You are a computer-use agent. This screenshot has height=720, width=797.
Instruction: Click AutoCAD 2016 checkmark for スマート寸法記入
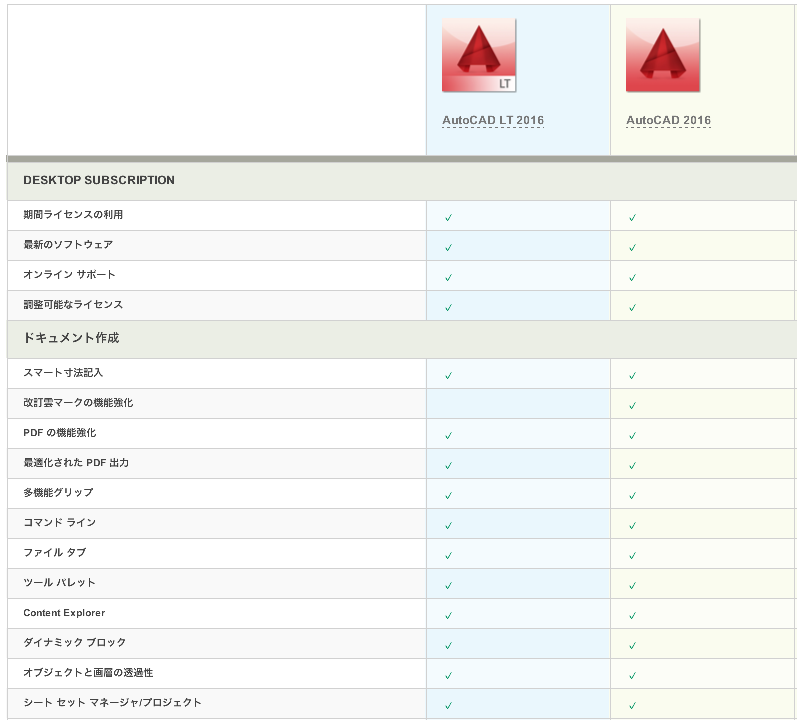click(x=632, y=376)
